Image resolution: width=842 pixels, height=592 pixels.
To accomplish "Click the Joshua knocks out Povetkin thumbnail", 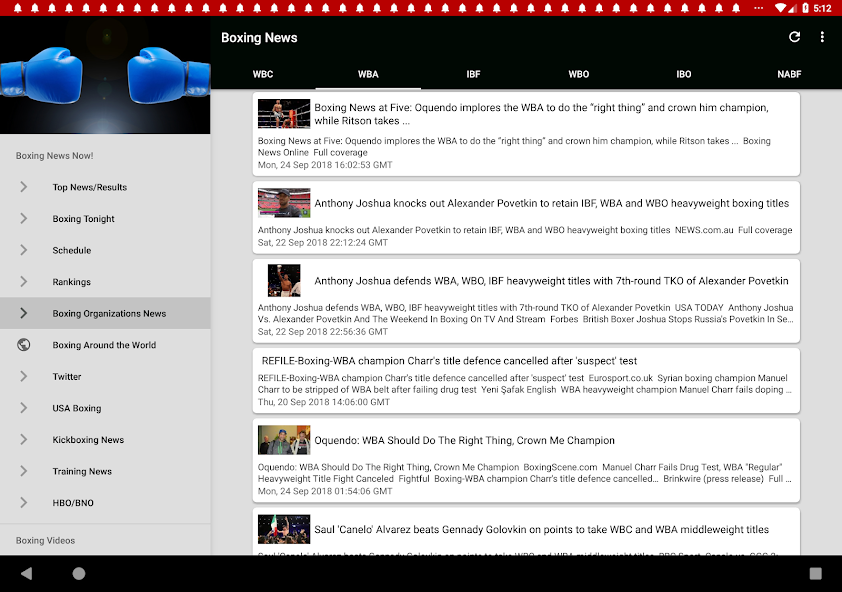I will tap(284, 203).
